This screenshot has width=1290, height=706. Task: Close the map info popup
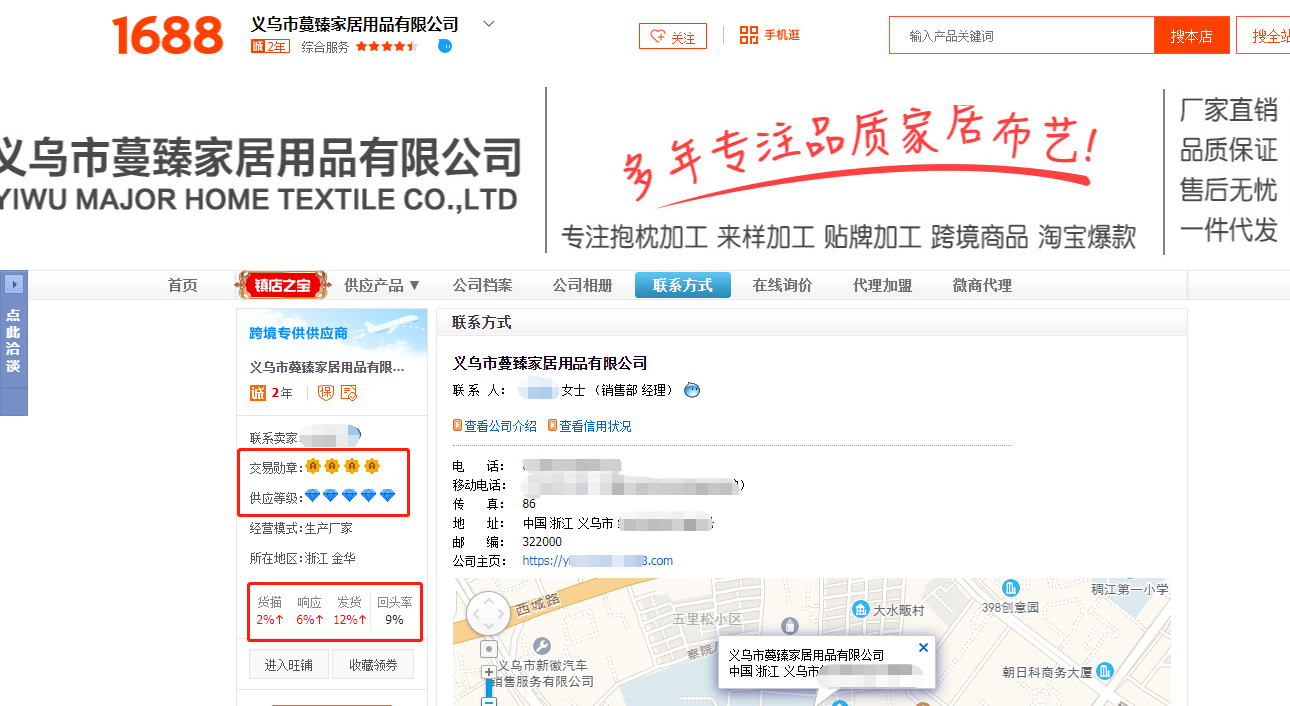923,648
